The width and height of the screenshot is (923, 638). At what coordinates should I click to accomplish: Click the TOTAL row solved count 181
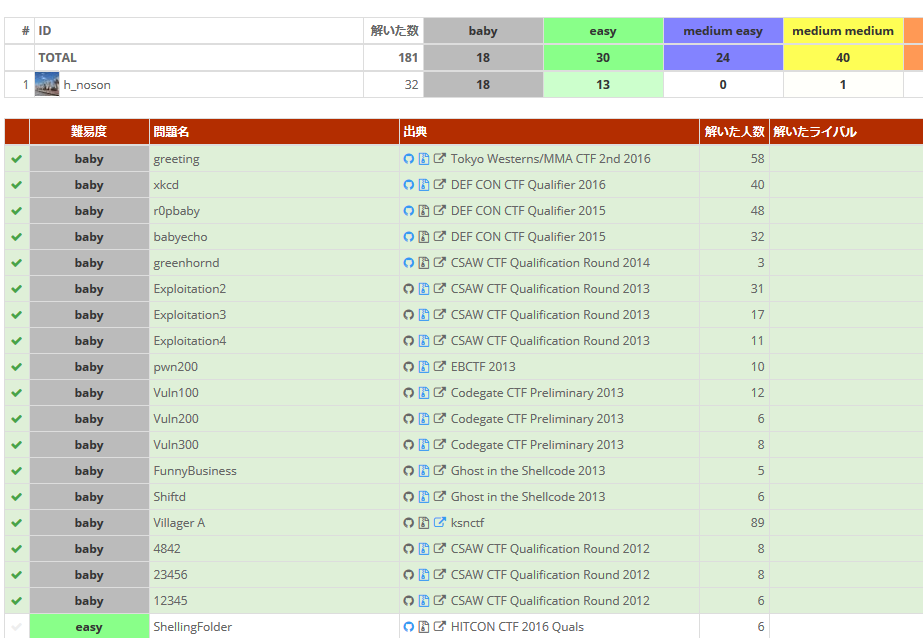408,58
